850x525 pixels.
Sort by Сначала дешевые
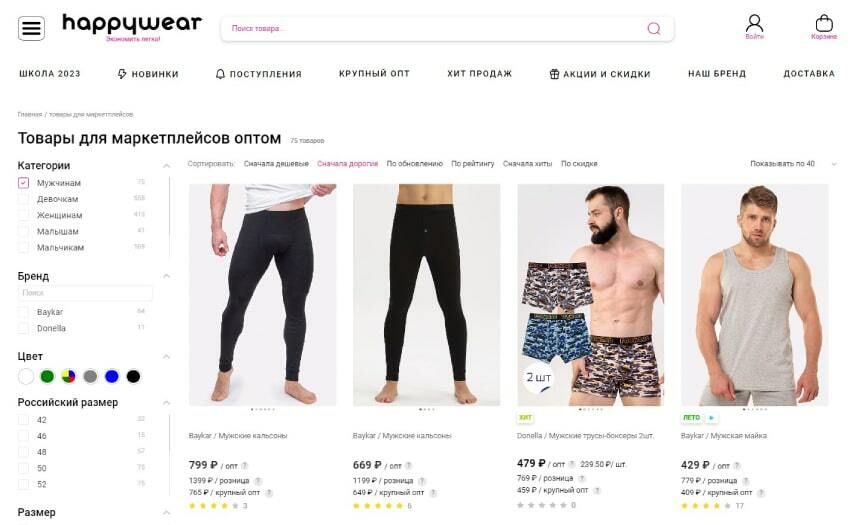click(276, 164)
